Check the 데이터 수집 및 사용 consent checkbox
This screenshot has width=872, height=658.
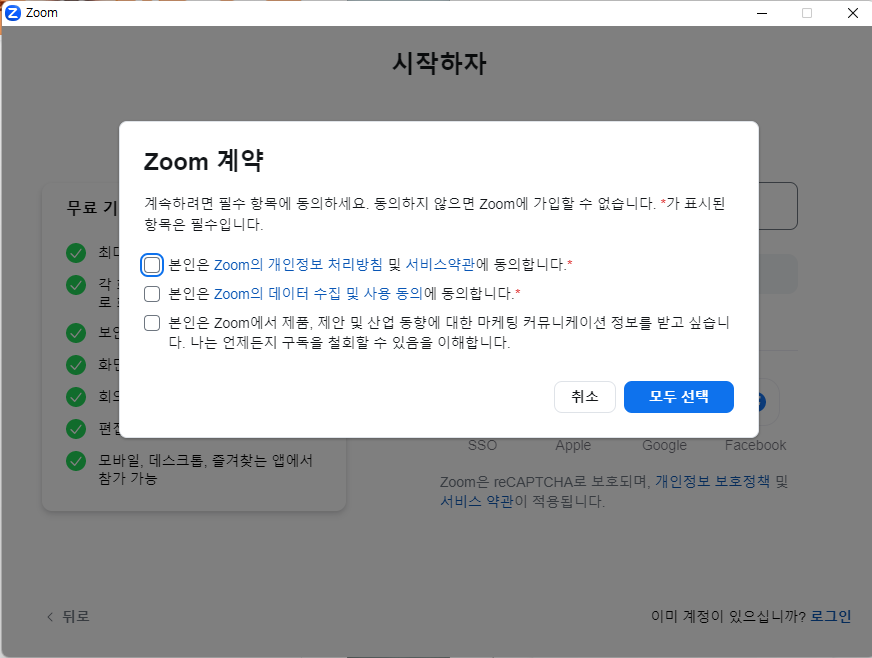(x=151, y=293)
